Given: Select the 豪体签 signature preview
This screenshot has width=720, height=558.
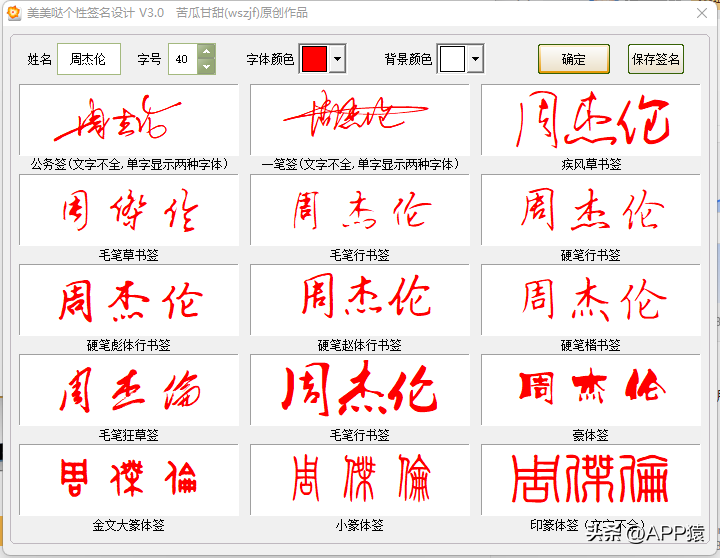Looking at the screenshot, I should (x=591, y=390).
